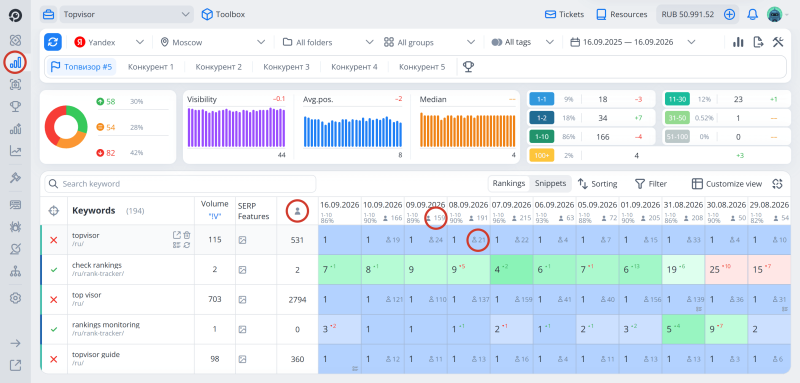Click the red-green-orange donut chart
The image size is (800, 383).
[x=65, y=127]
